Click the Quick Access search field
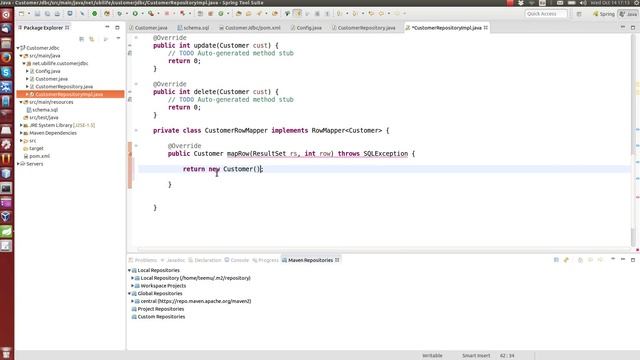The image size is (640, 360). click(546, 14)
